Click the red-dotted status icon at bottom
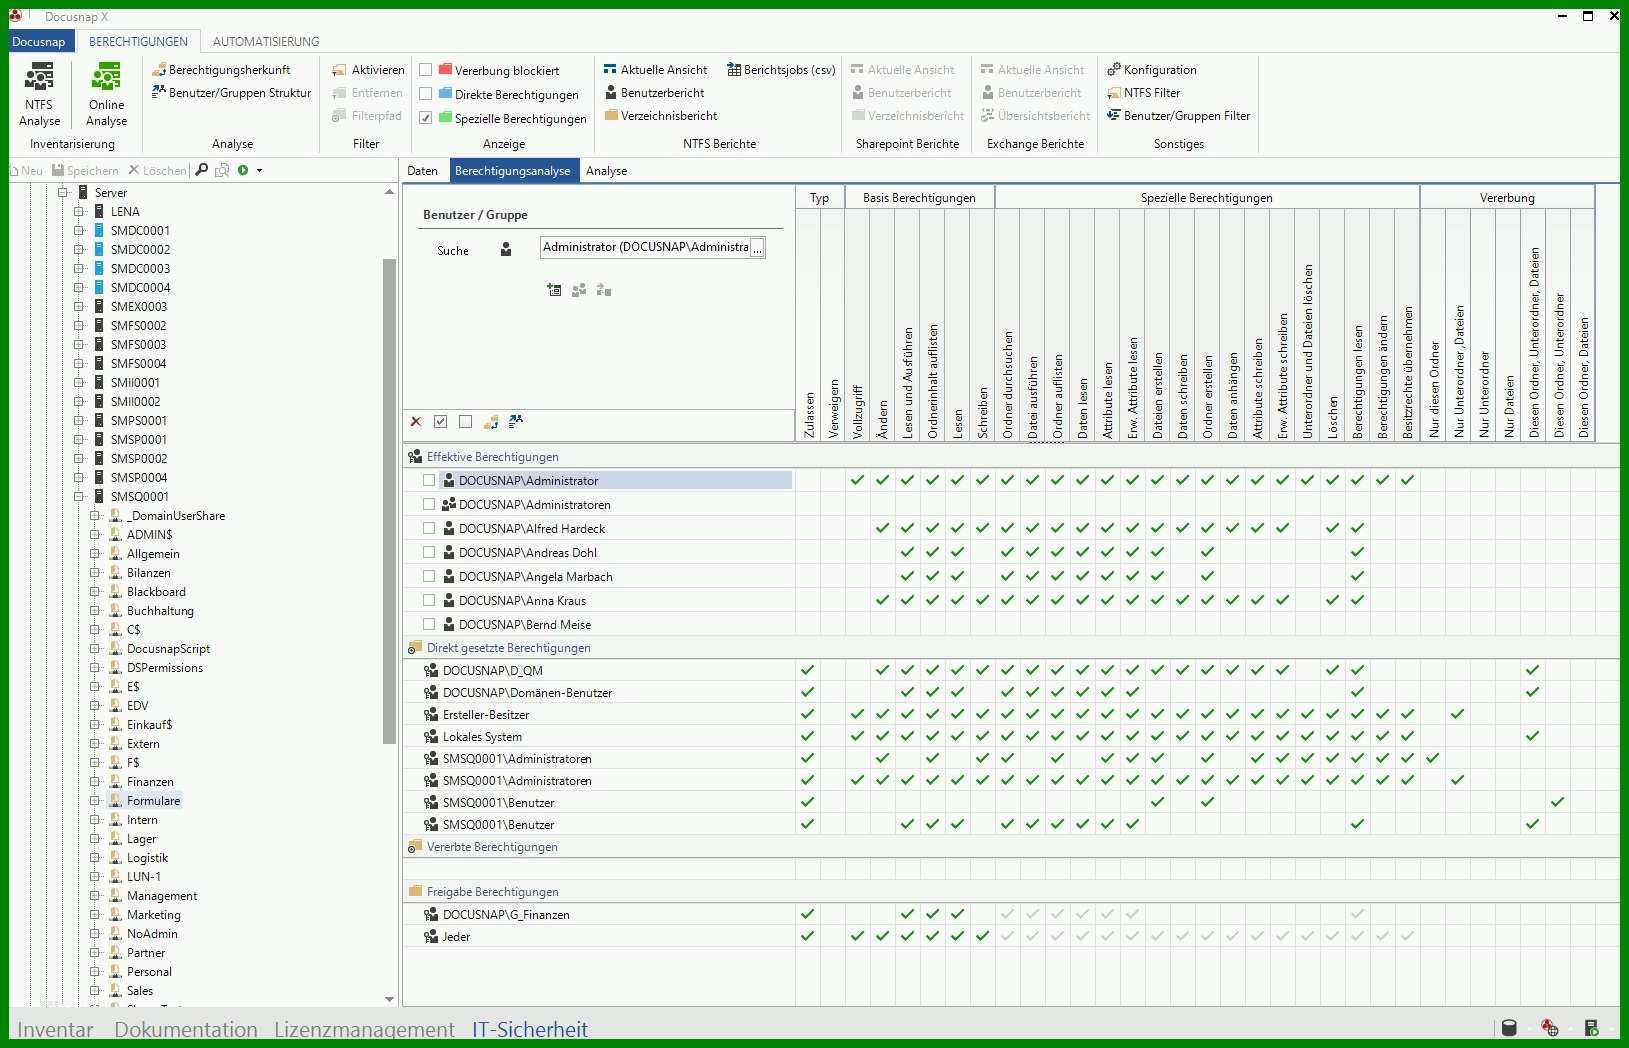The height and width of the screenshot is (1048, 1629). 1550,1028
